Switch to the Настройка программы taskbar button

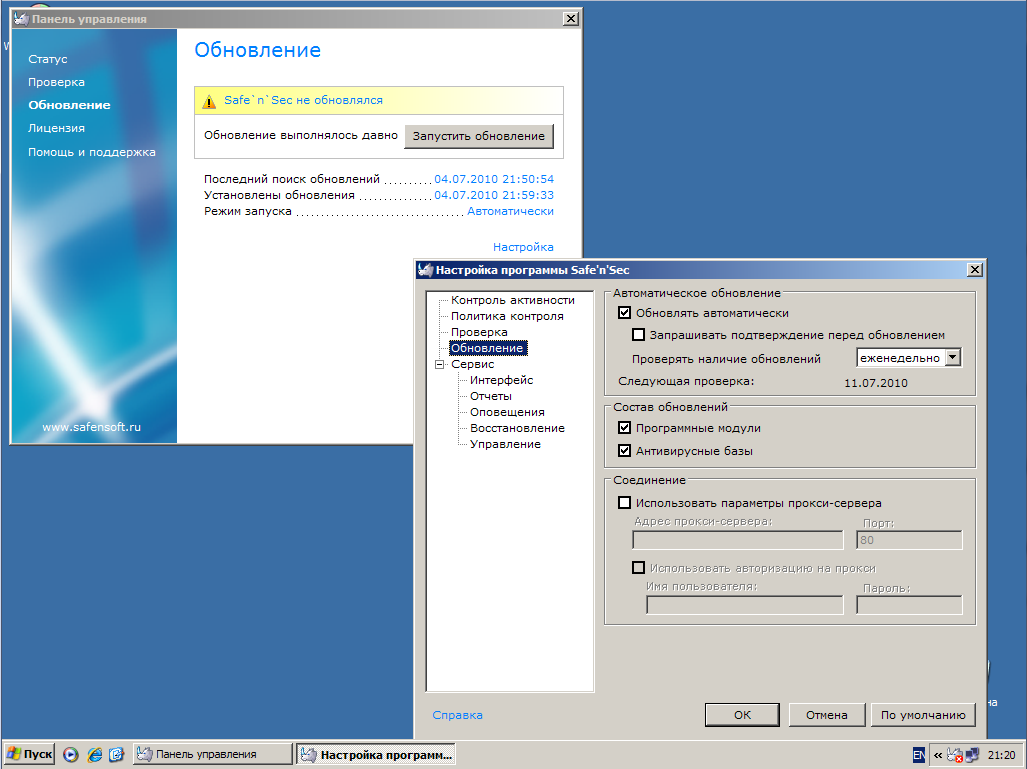tap(376, 755)
